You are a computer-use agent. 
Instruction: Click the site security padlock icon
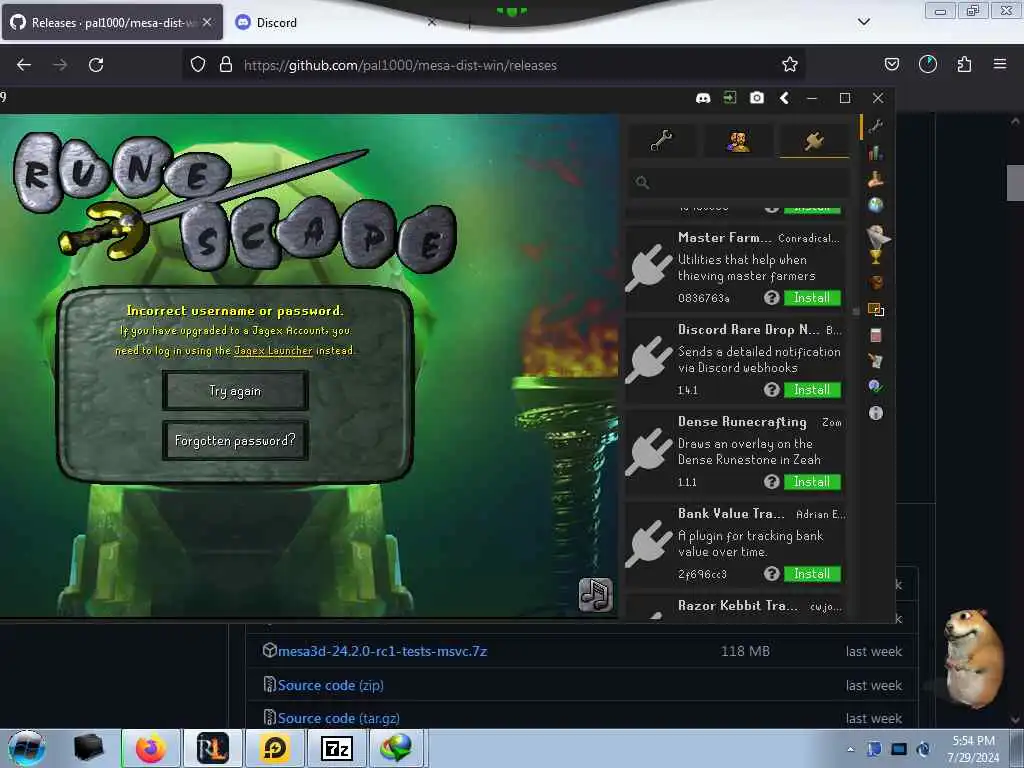point(226,65)
